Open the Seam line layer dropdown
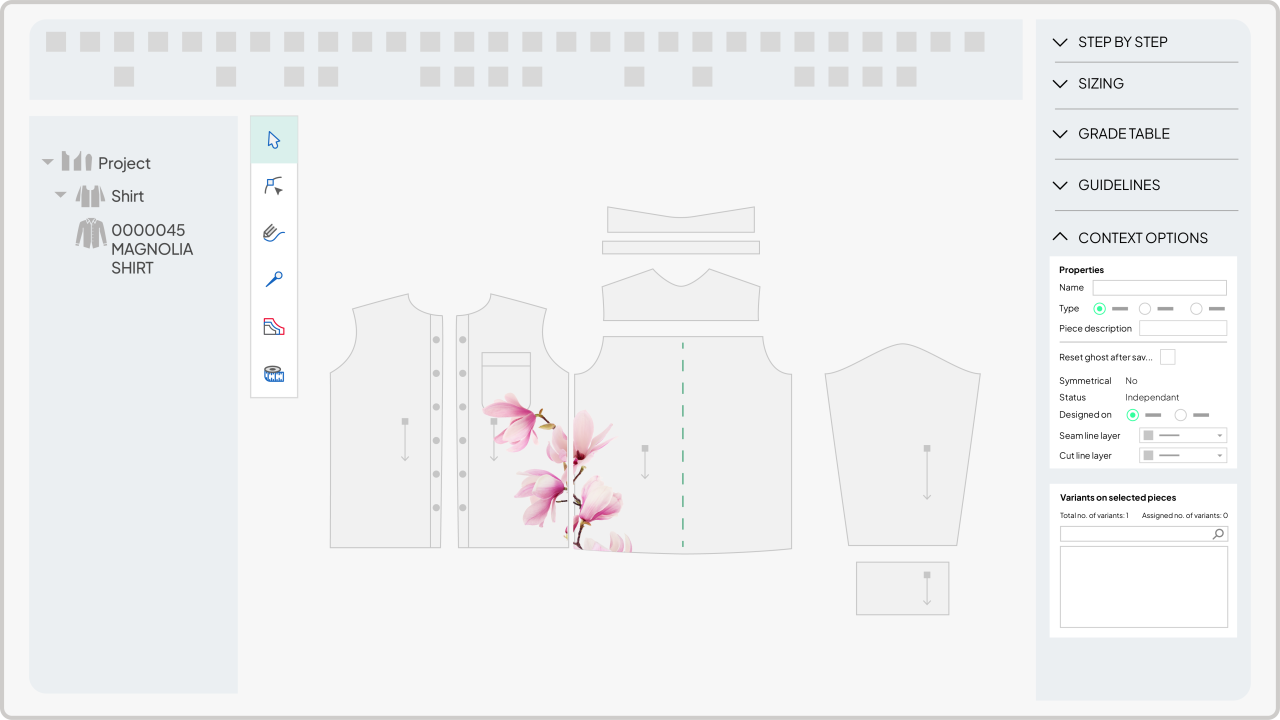The height and width of the screenshot is (720, 1280). pos(1183,435)
